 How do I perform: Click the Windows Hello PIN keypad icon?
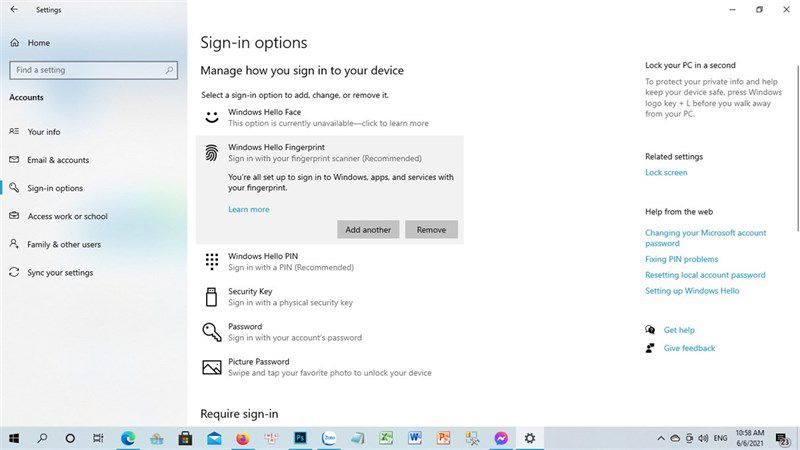pyautogui.click(x=212, y=261)
